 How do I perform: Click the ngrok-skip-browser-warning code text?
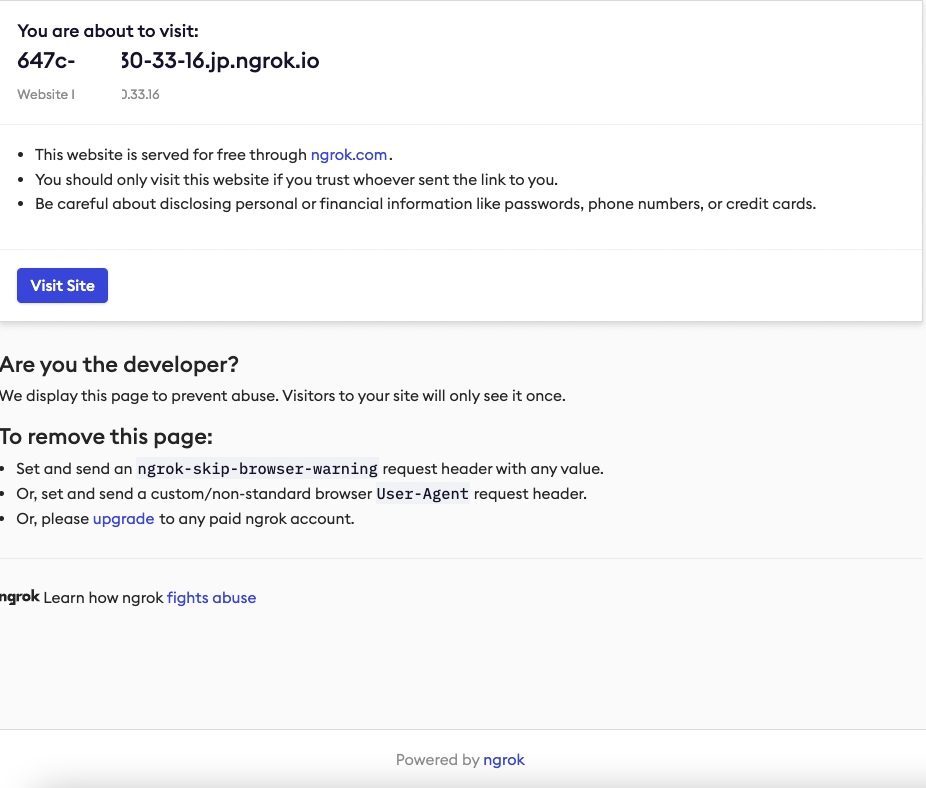click(257, 468)
